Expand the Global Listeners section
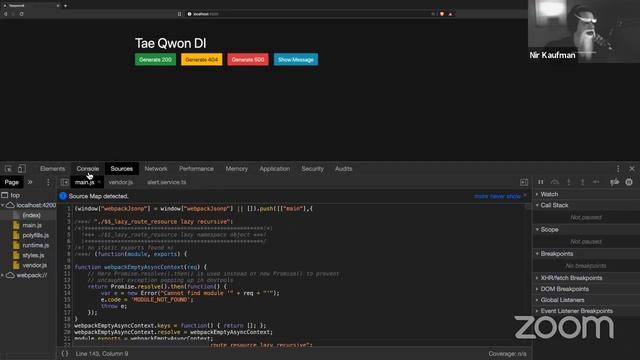Screen dimensions: 640x360 tap(586, 300)
